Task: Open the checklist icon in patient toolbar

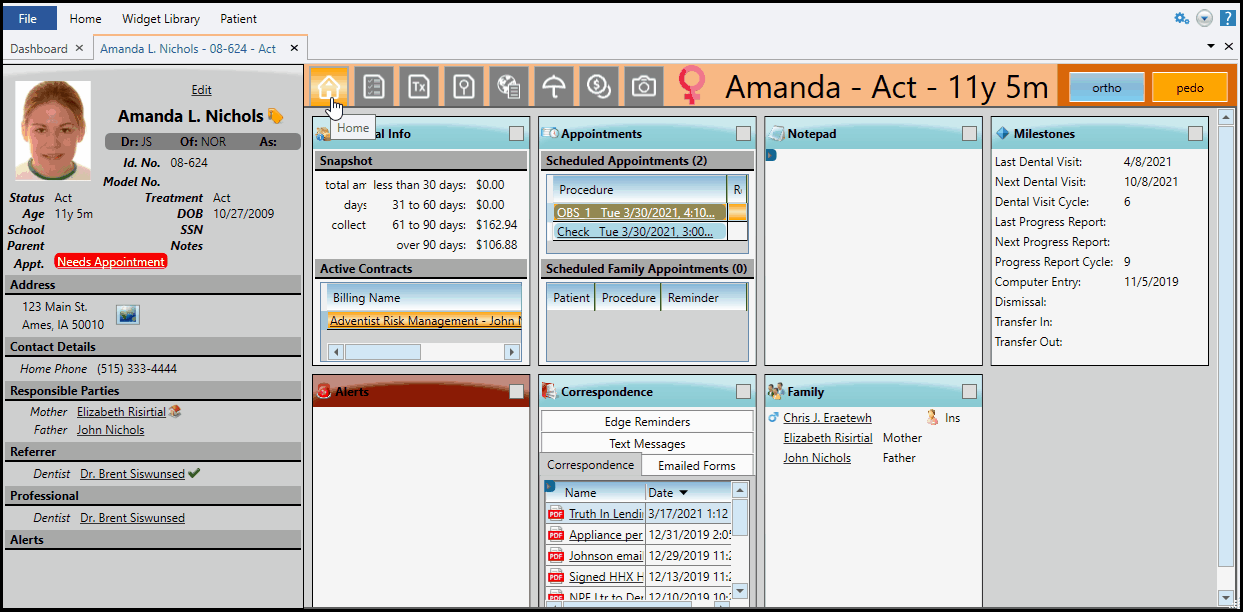Action: click(x=374, y=87)
